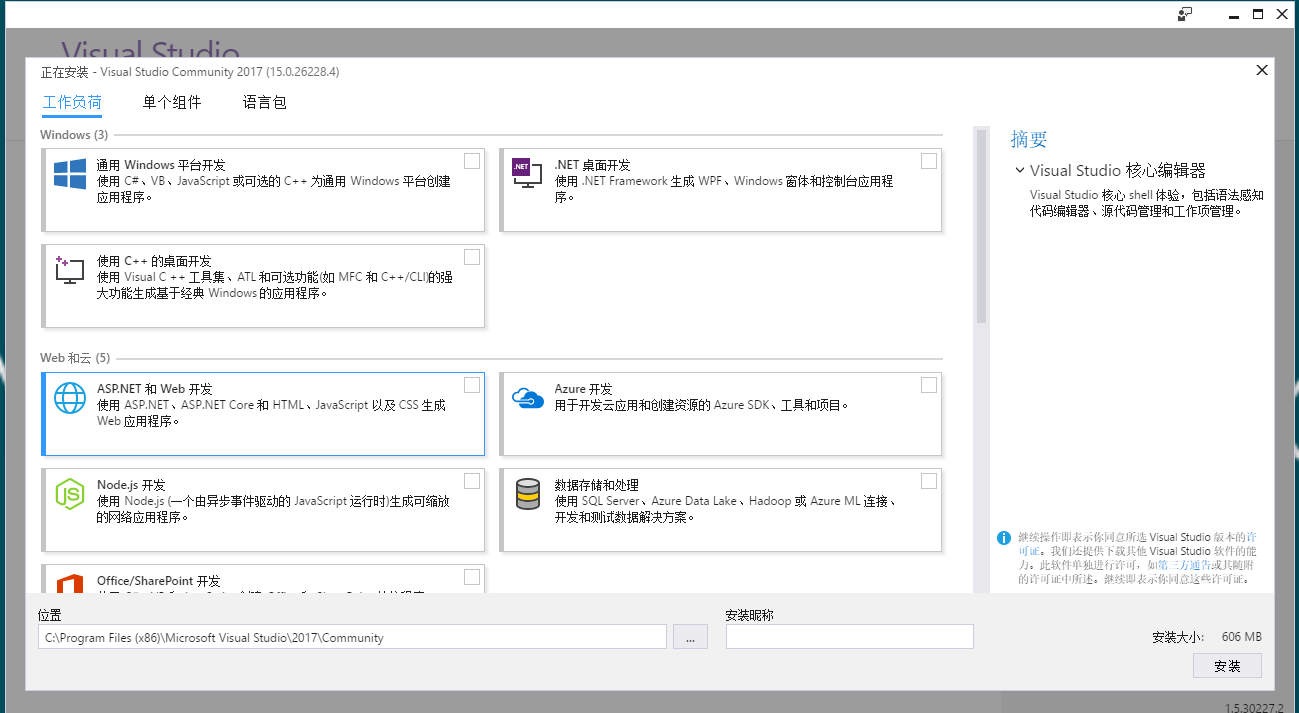Image resolution: width=1299 pixels, height=713 pixels.
Task: Check the 数据存储和处理 workload checkbox
Action: pyautogui.click(x=929, y=481)
